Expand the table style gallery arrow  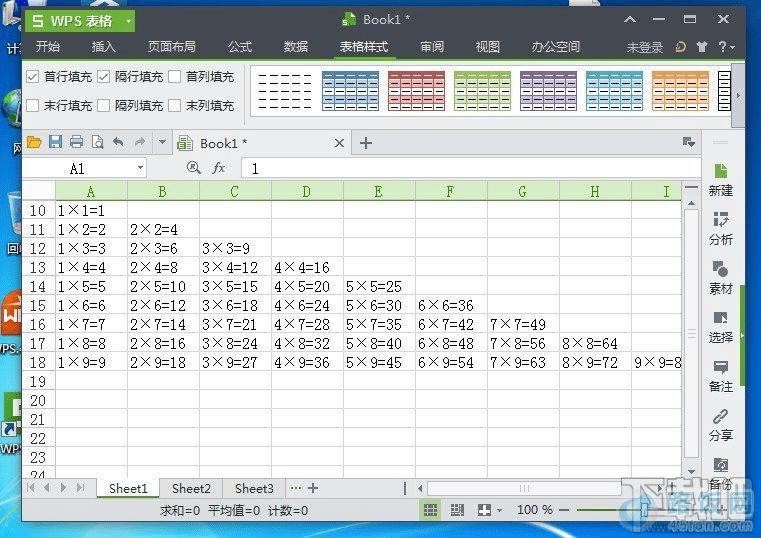738,96
